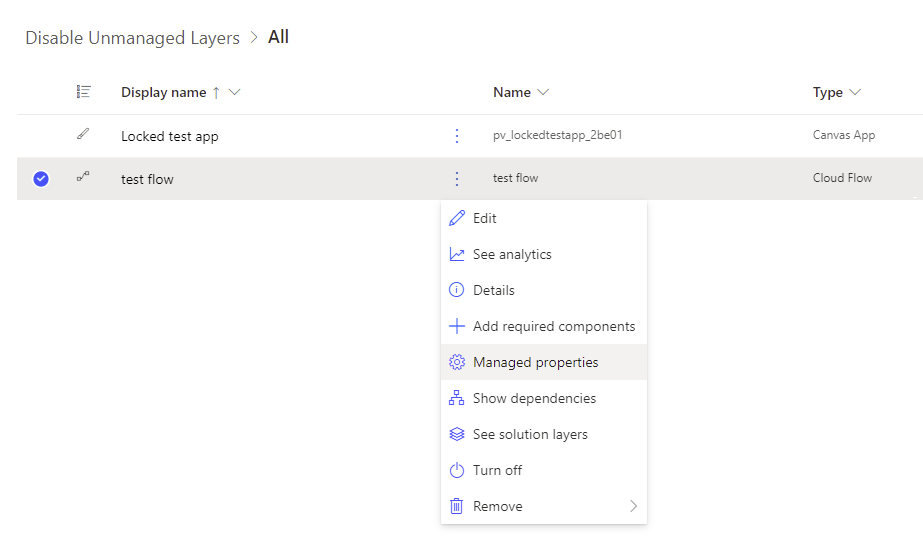Click the gear icon for Managed properties
The height and width of the screenshot is (555, 923).
click(x=457, y=362)
